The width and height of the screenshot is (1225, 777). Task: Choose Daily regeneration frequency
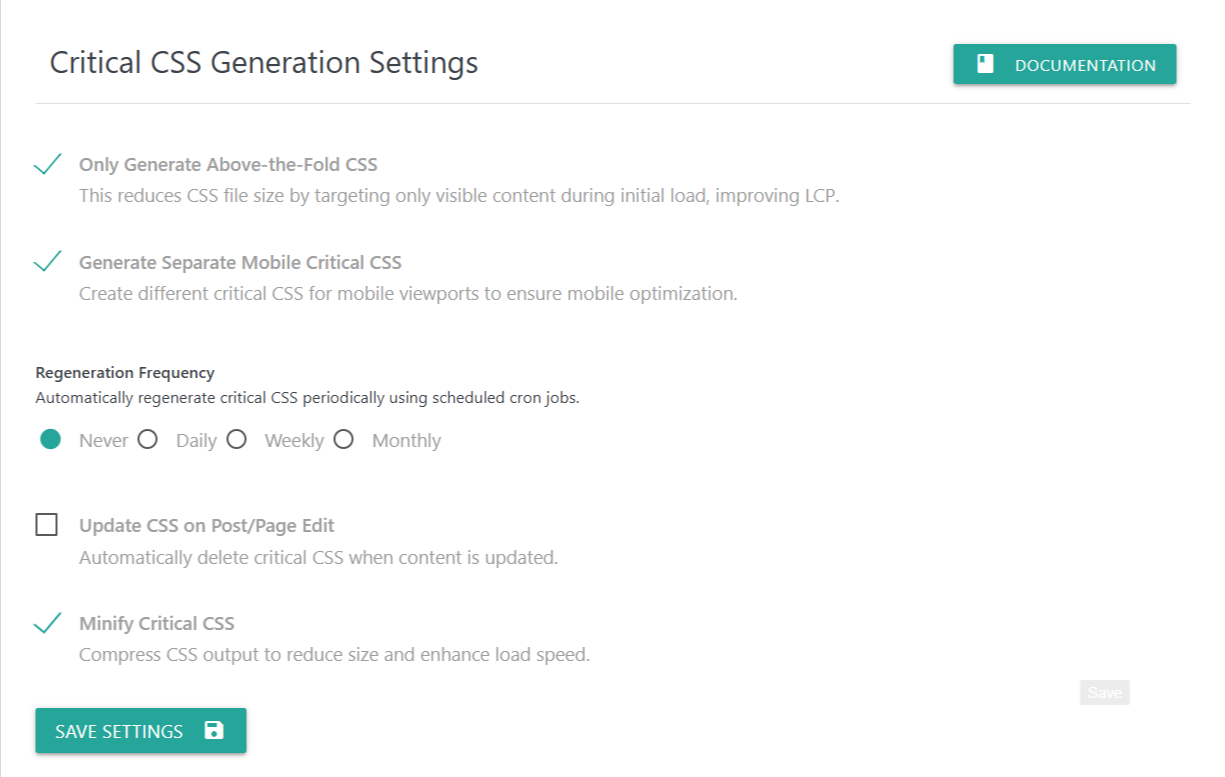click(148, 440)
